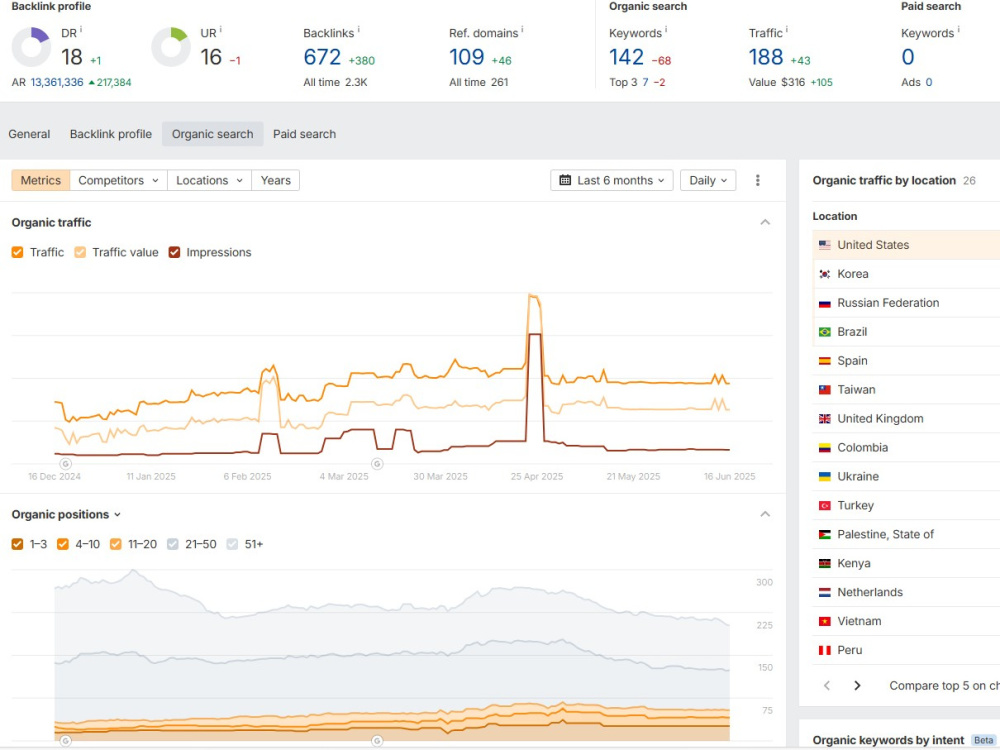Collapse the Organic positions section
Screen dimensions: 1000x750
click(x=765, y=515)
